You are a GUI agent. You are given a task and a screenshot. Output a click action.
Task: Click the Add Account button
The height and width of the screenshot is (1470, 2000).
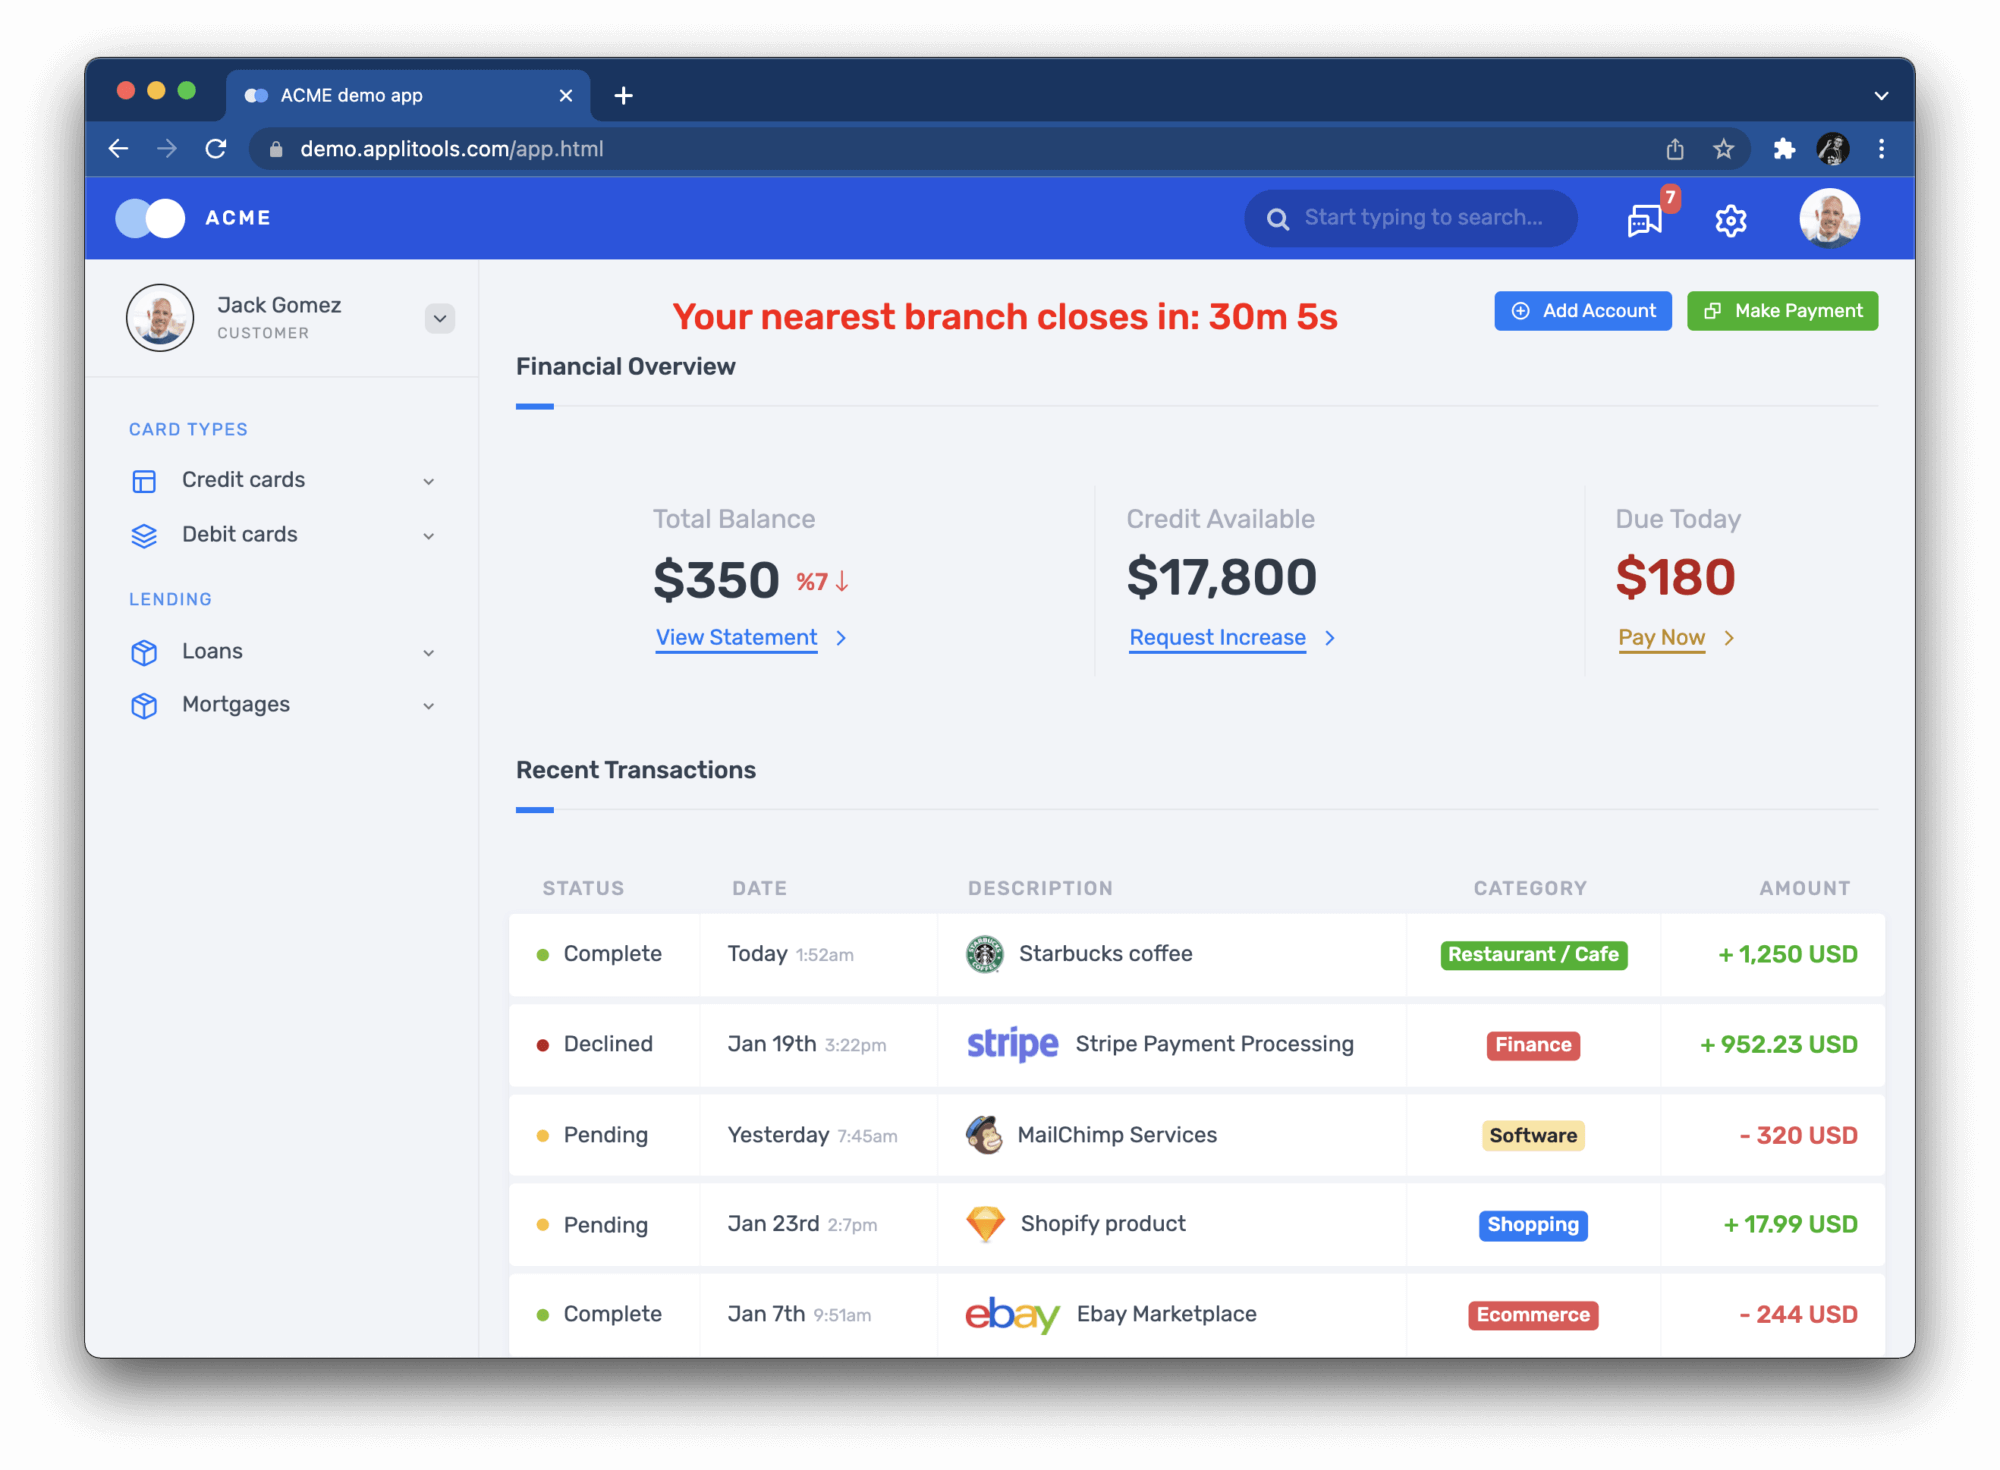tap(1582, 311)
